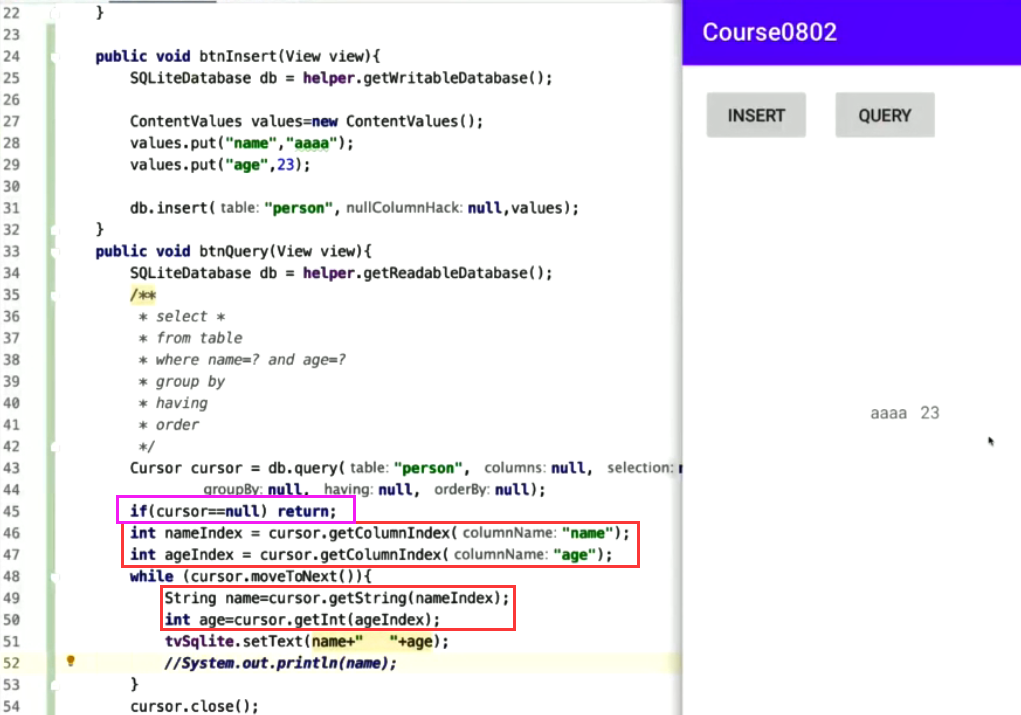Click the yellow lightbulb intention icon
1021x715 pixels.
tap(71, 662)
